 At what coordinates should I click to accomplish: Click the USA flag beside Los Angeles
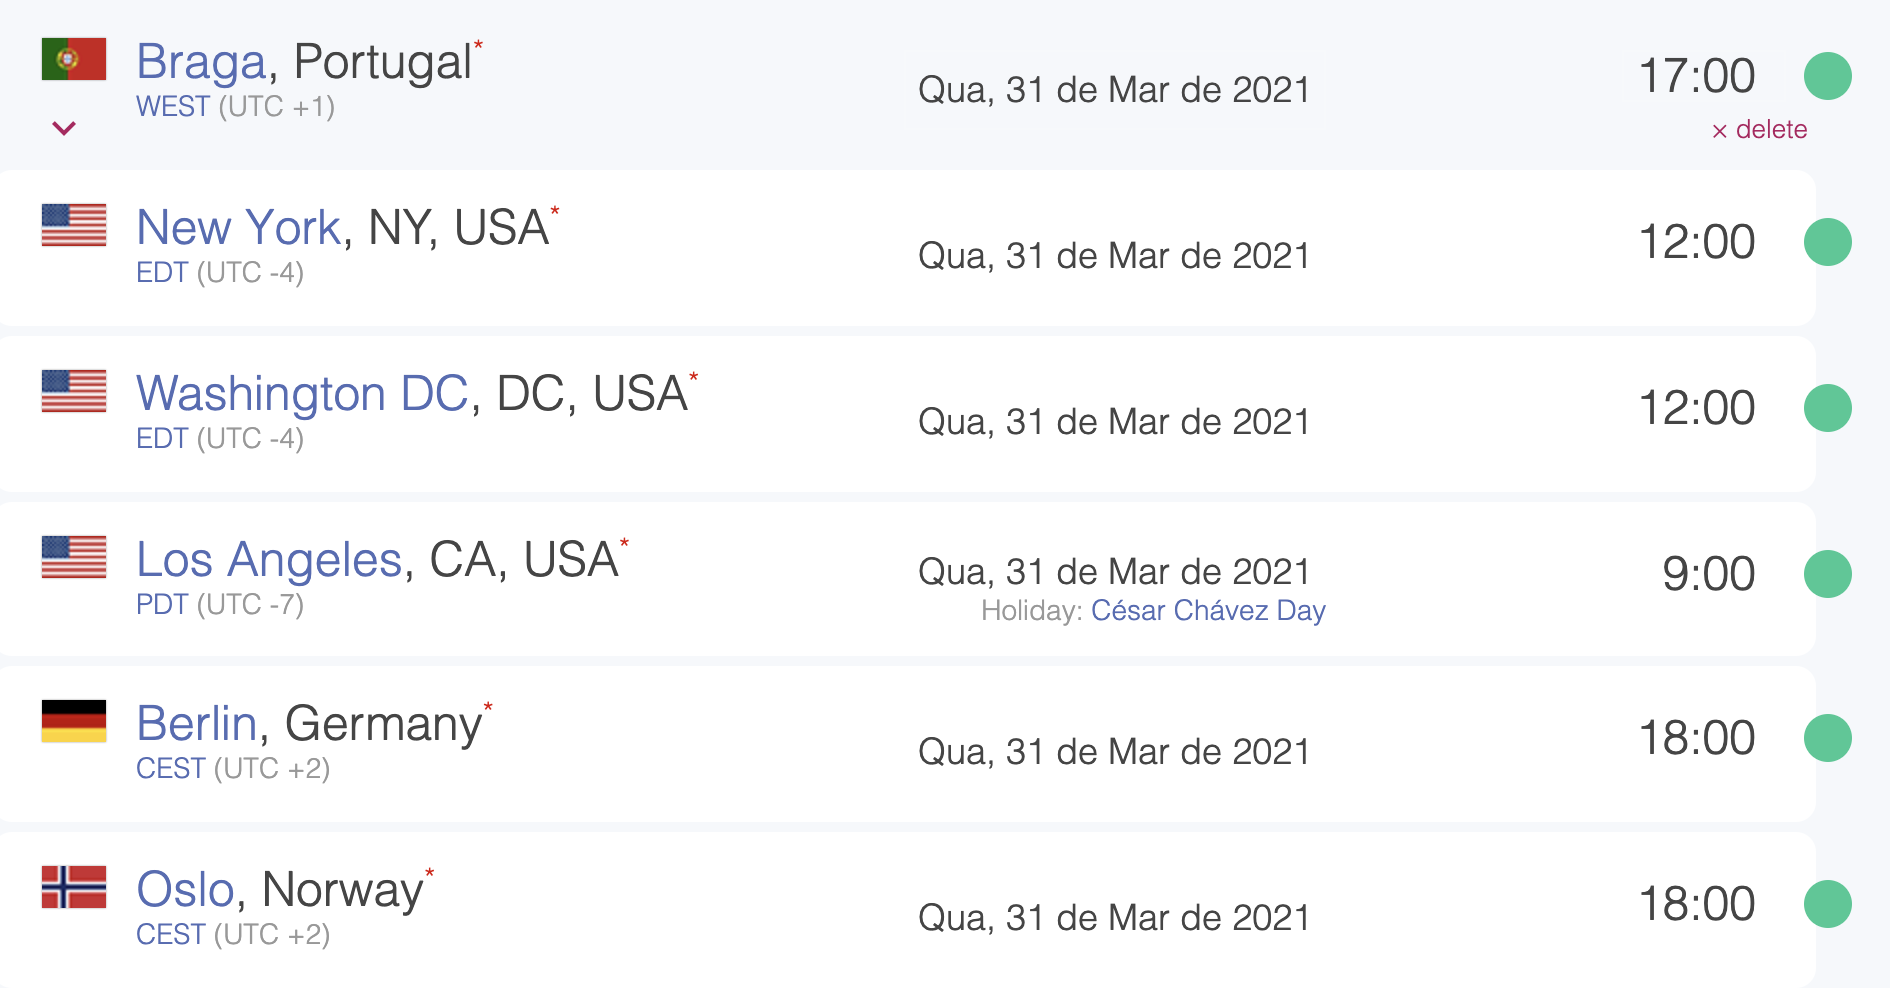point(73,558)
